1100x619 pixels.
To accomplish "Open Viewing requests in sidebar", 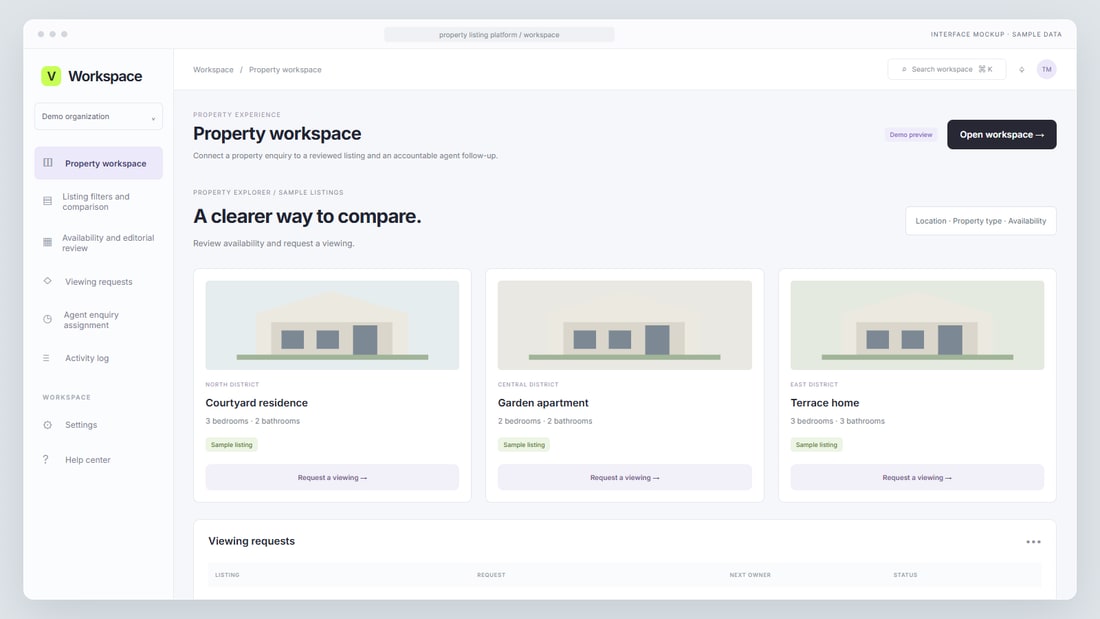I will 98,281.
